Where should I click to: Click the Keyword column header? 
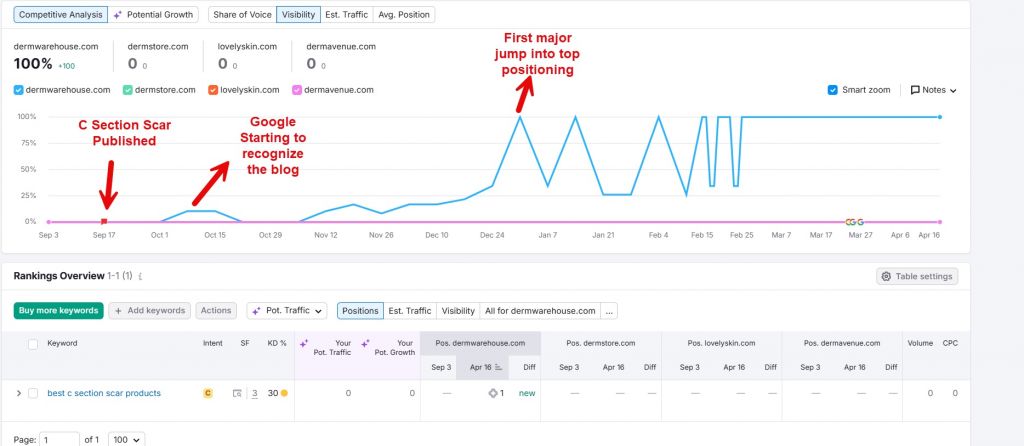point(62,343)
